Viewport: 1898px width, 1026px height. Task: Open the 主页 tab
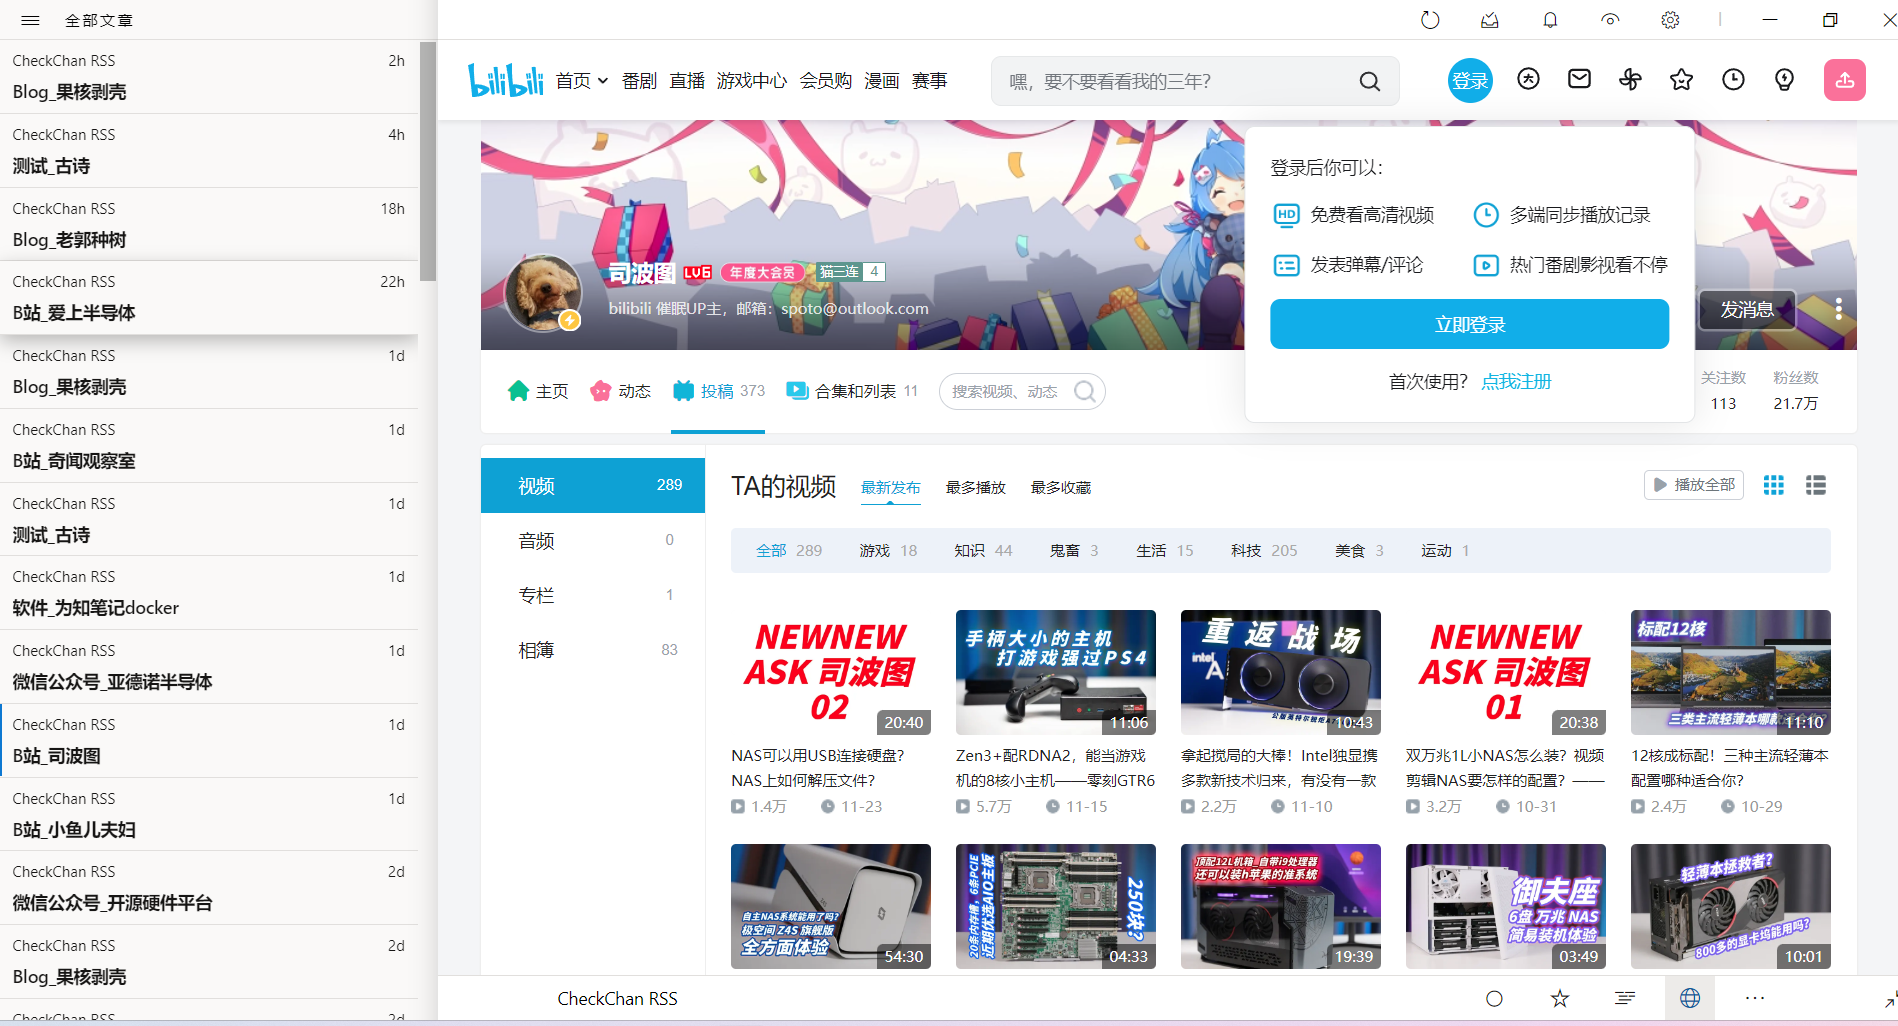point(538,391)
